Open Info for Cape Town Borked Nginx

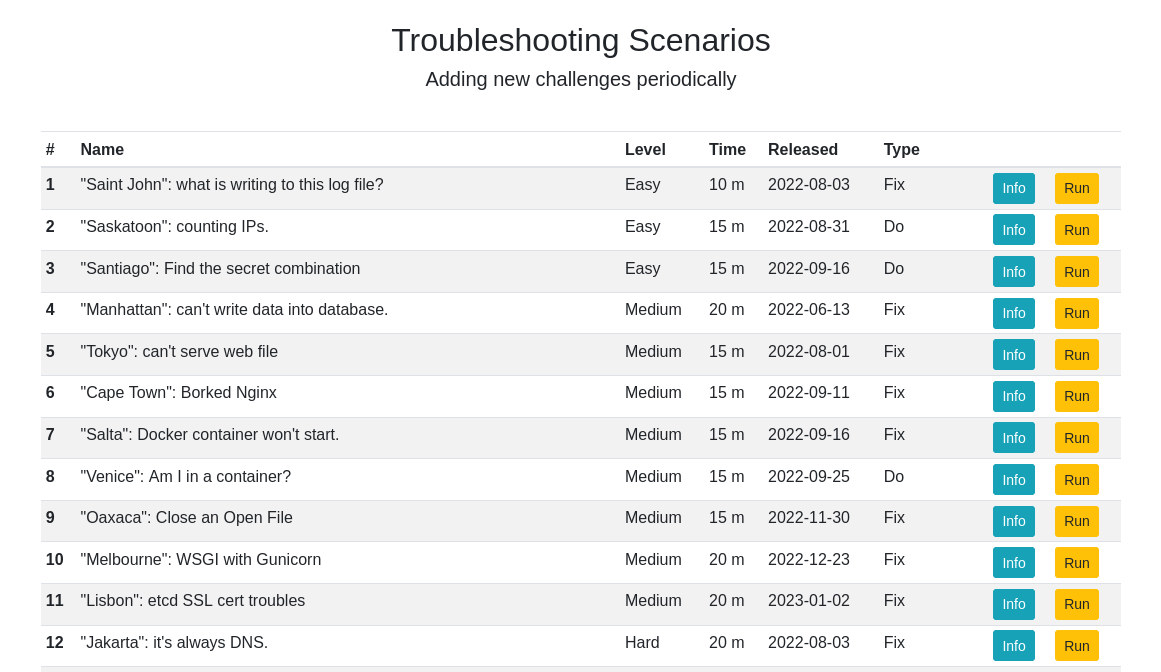pyautogui.click(x=1014, y=396)
